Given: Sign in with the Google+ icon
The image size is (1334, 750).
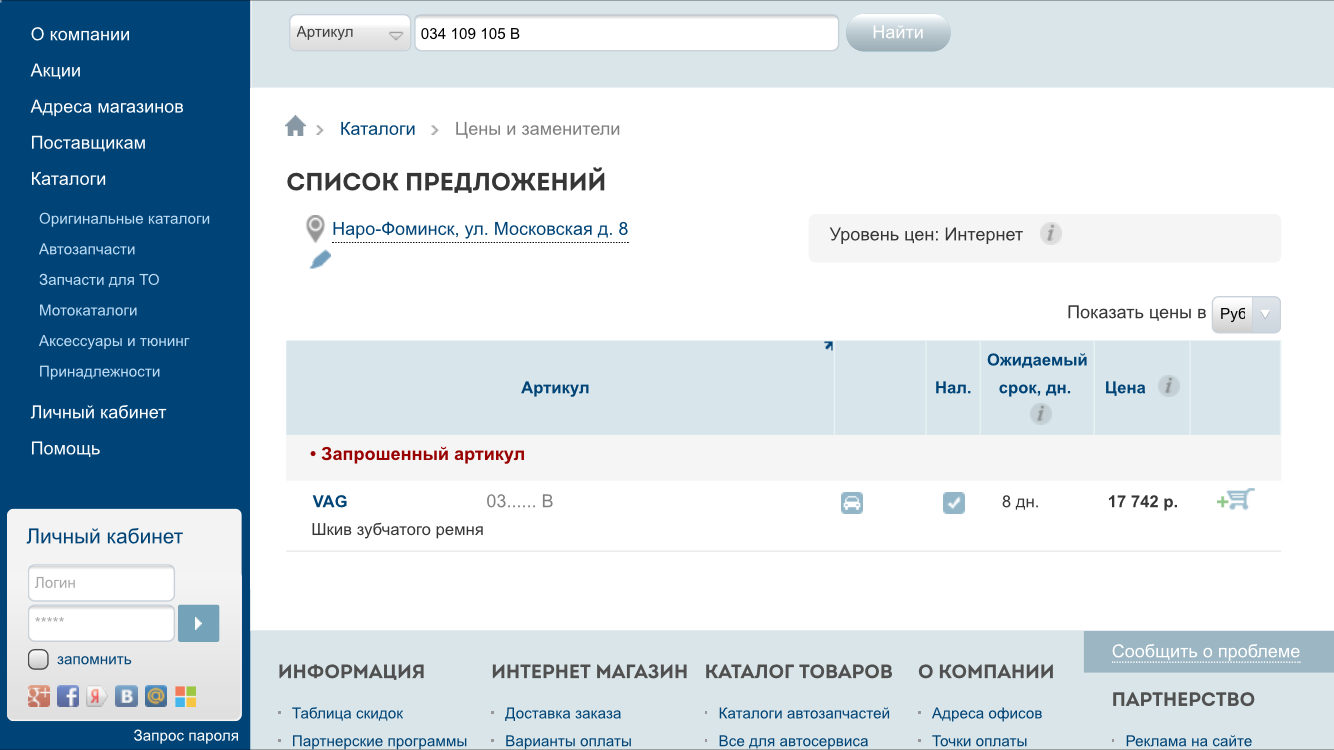Looking at the screenshot, I should [39, 696].
